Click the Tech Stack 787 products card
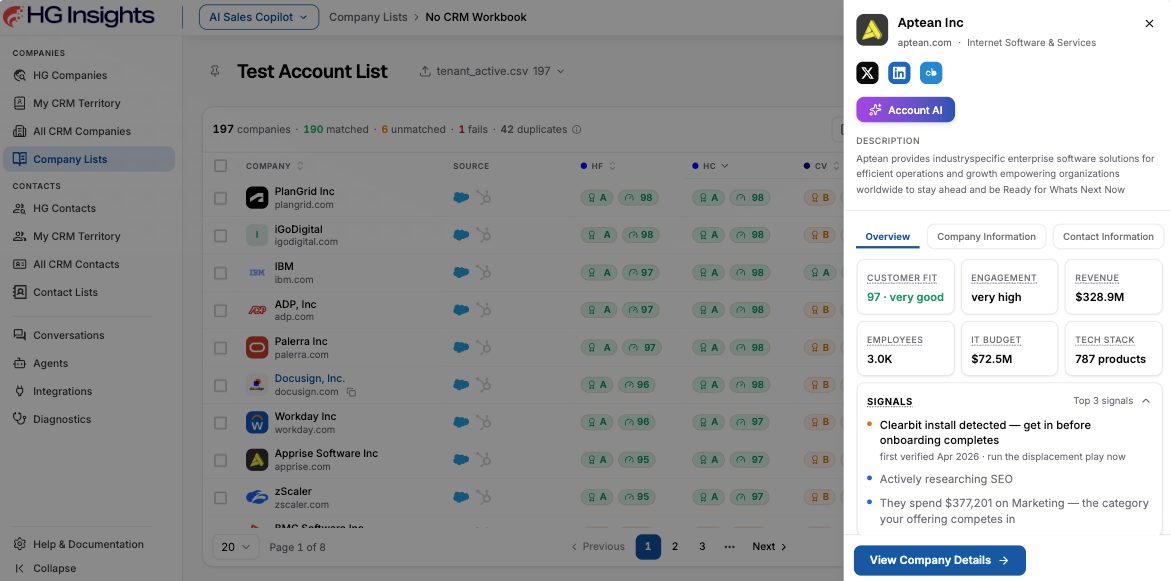Screen dimensions: 1171x581 [1113, 349]
